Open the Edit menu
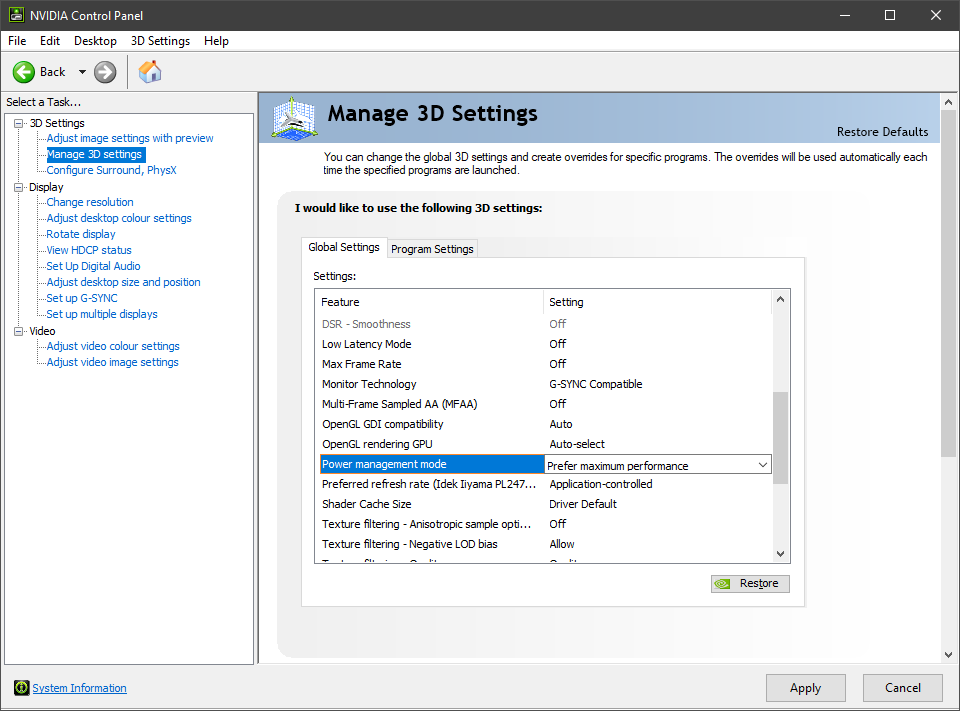Viewport: 960px width, 711px height. (x=50, y=41)
